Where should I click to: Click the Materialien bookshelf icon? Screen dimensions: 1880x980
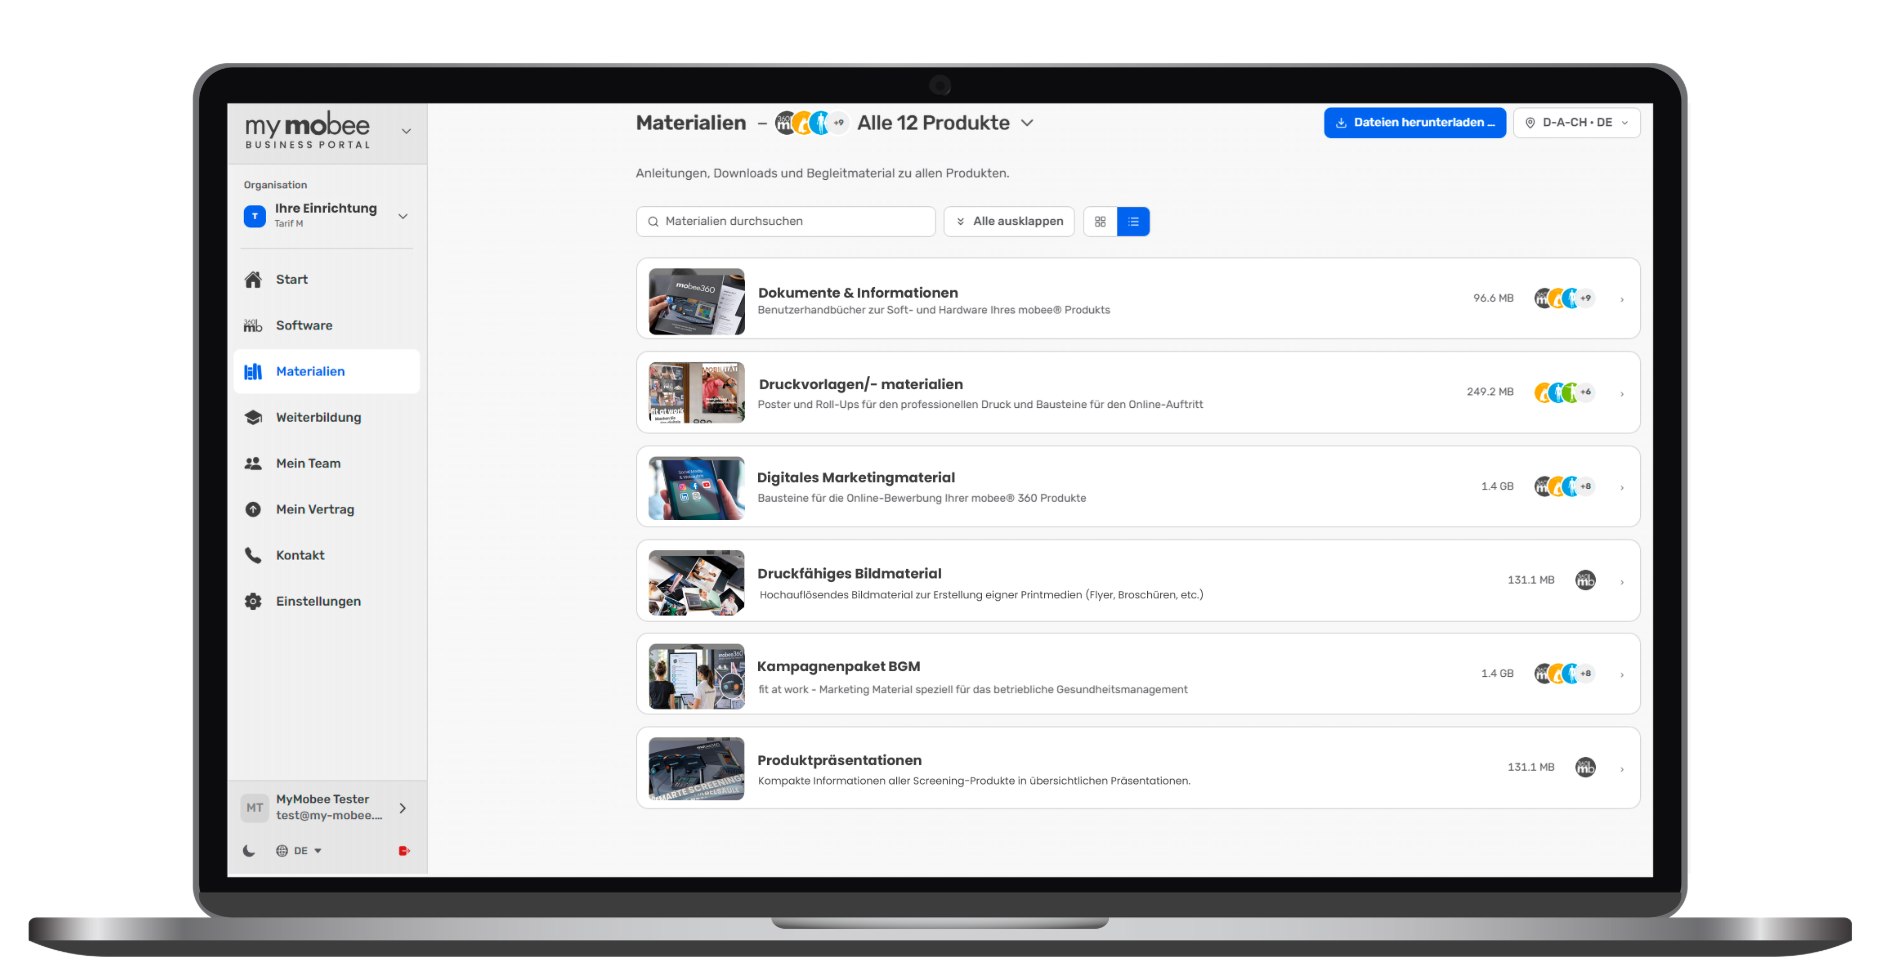point(253,371)
